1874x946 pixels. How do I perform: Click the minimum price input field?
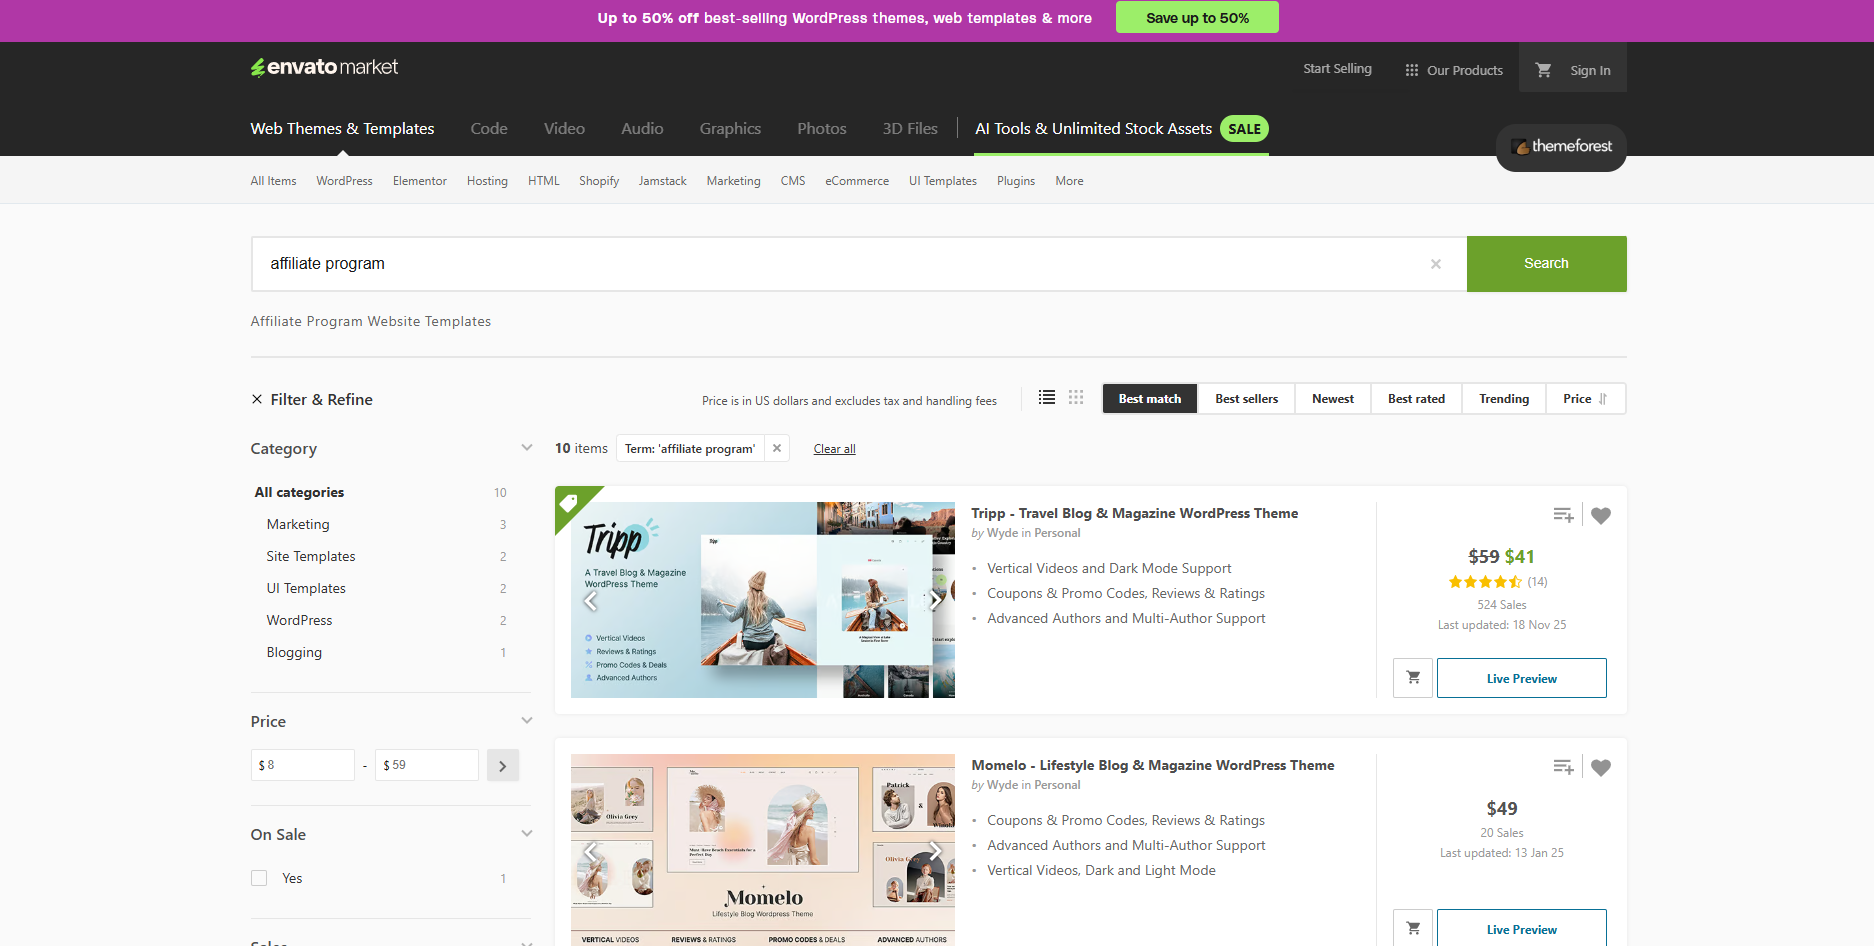(303, 765)
